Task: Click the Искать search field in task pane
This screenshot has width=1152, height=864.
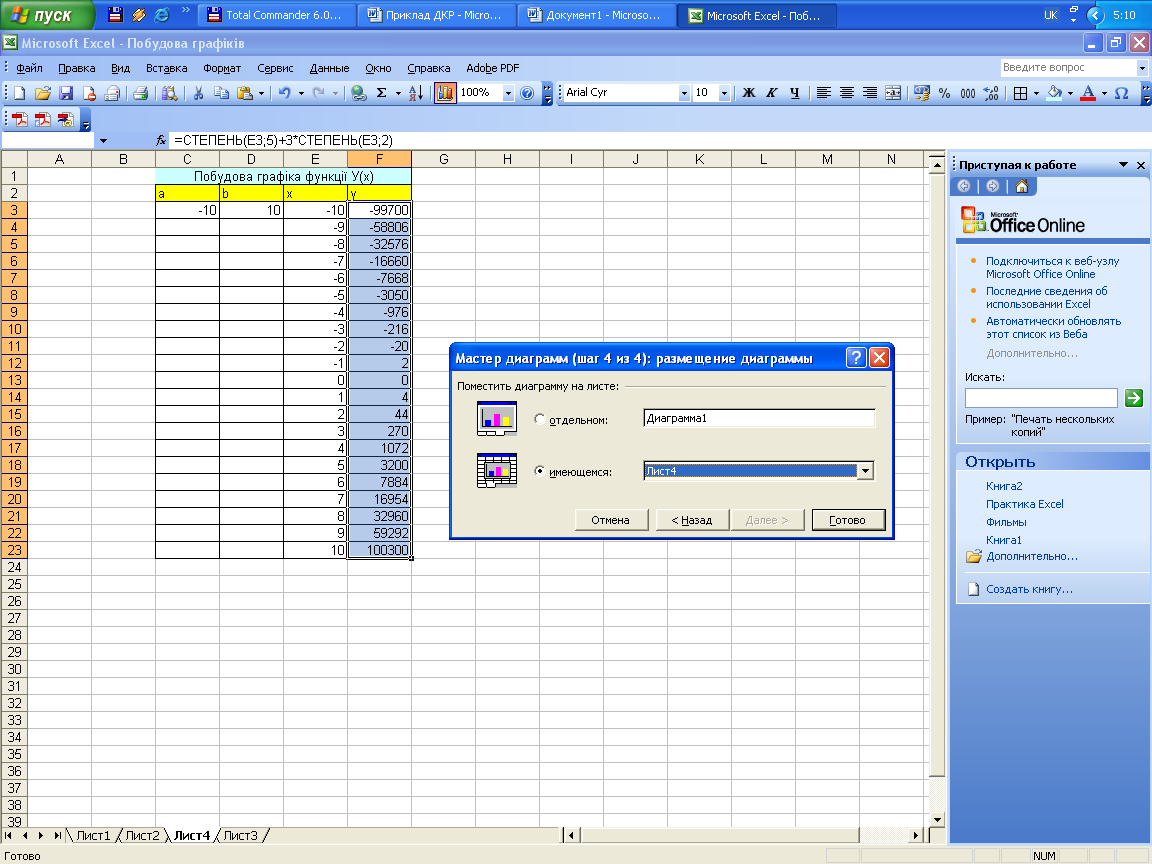Action: (1041, 397)
